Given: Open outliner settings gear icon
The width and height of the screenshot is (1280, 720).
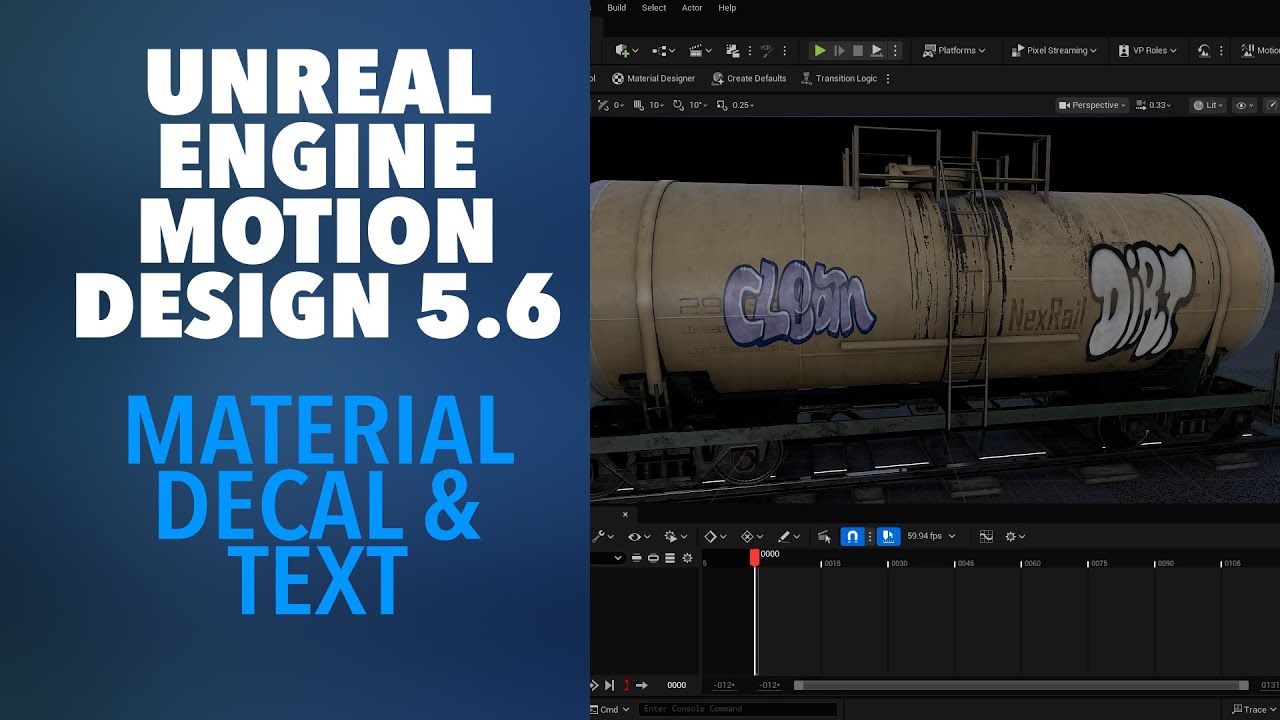Looking at the screenshot, I should (x=687, y=558).
